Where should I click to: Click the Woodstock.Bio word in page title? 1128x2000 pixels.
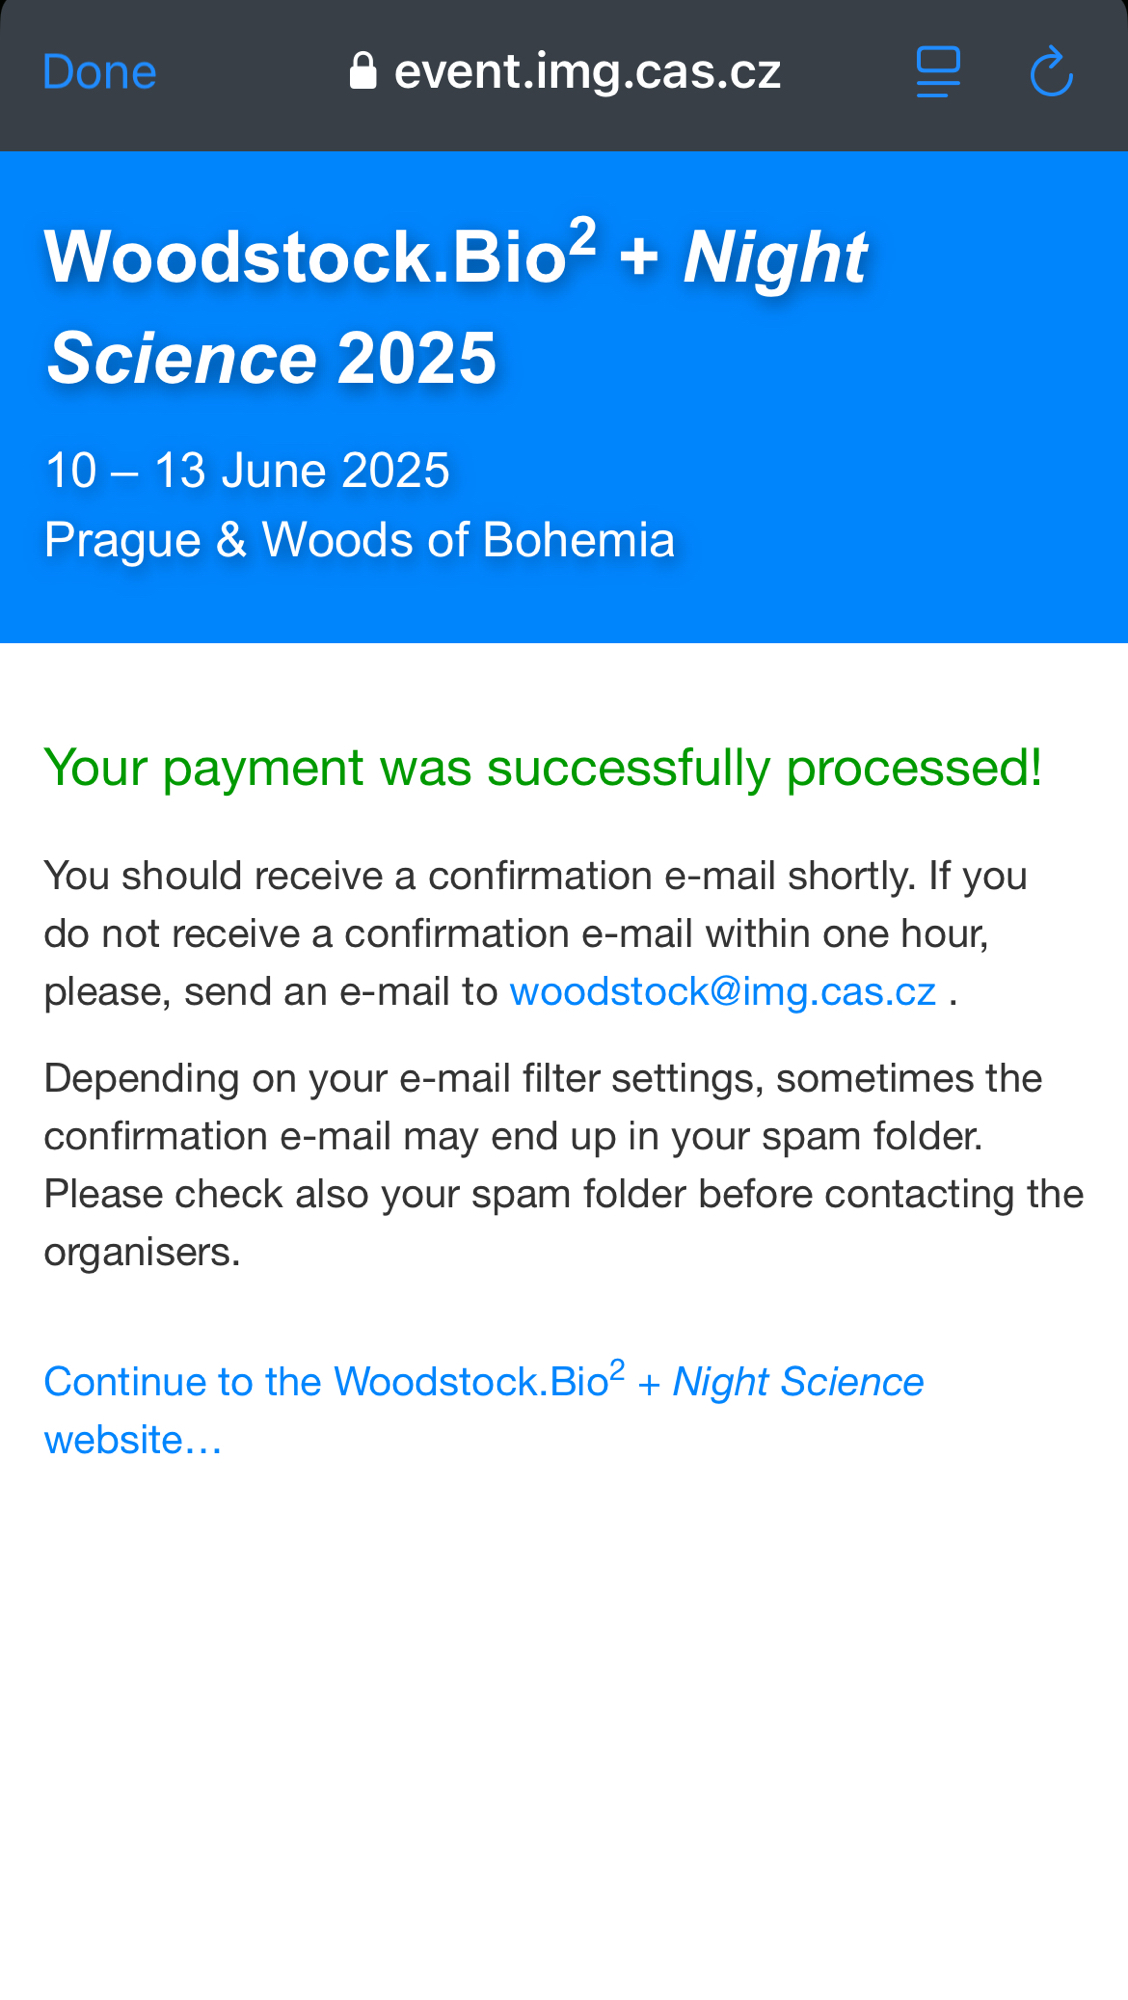pyautogui.click(x=305, y=258)
